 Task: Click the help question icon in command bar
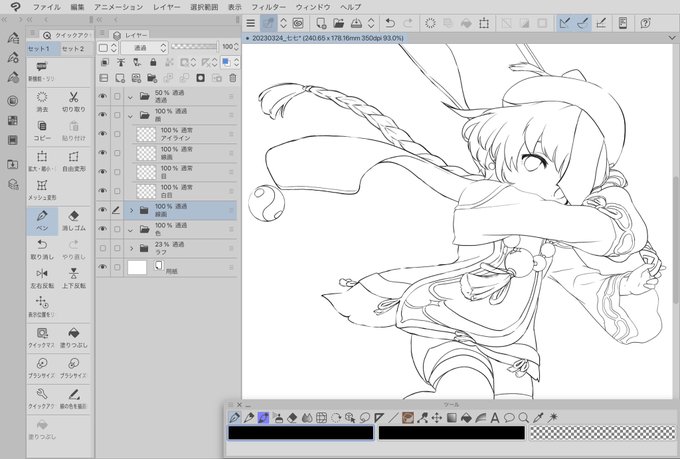pyautogui.click(x=645, y=23)
